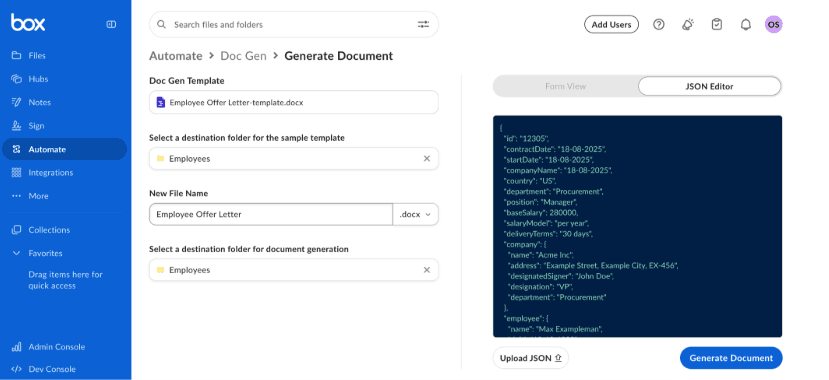Go to Automate breadcrumb
The width and height of the screenshot is (829, 380).
point(176,56)
